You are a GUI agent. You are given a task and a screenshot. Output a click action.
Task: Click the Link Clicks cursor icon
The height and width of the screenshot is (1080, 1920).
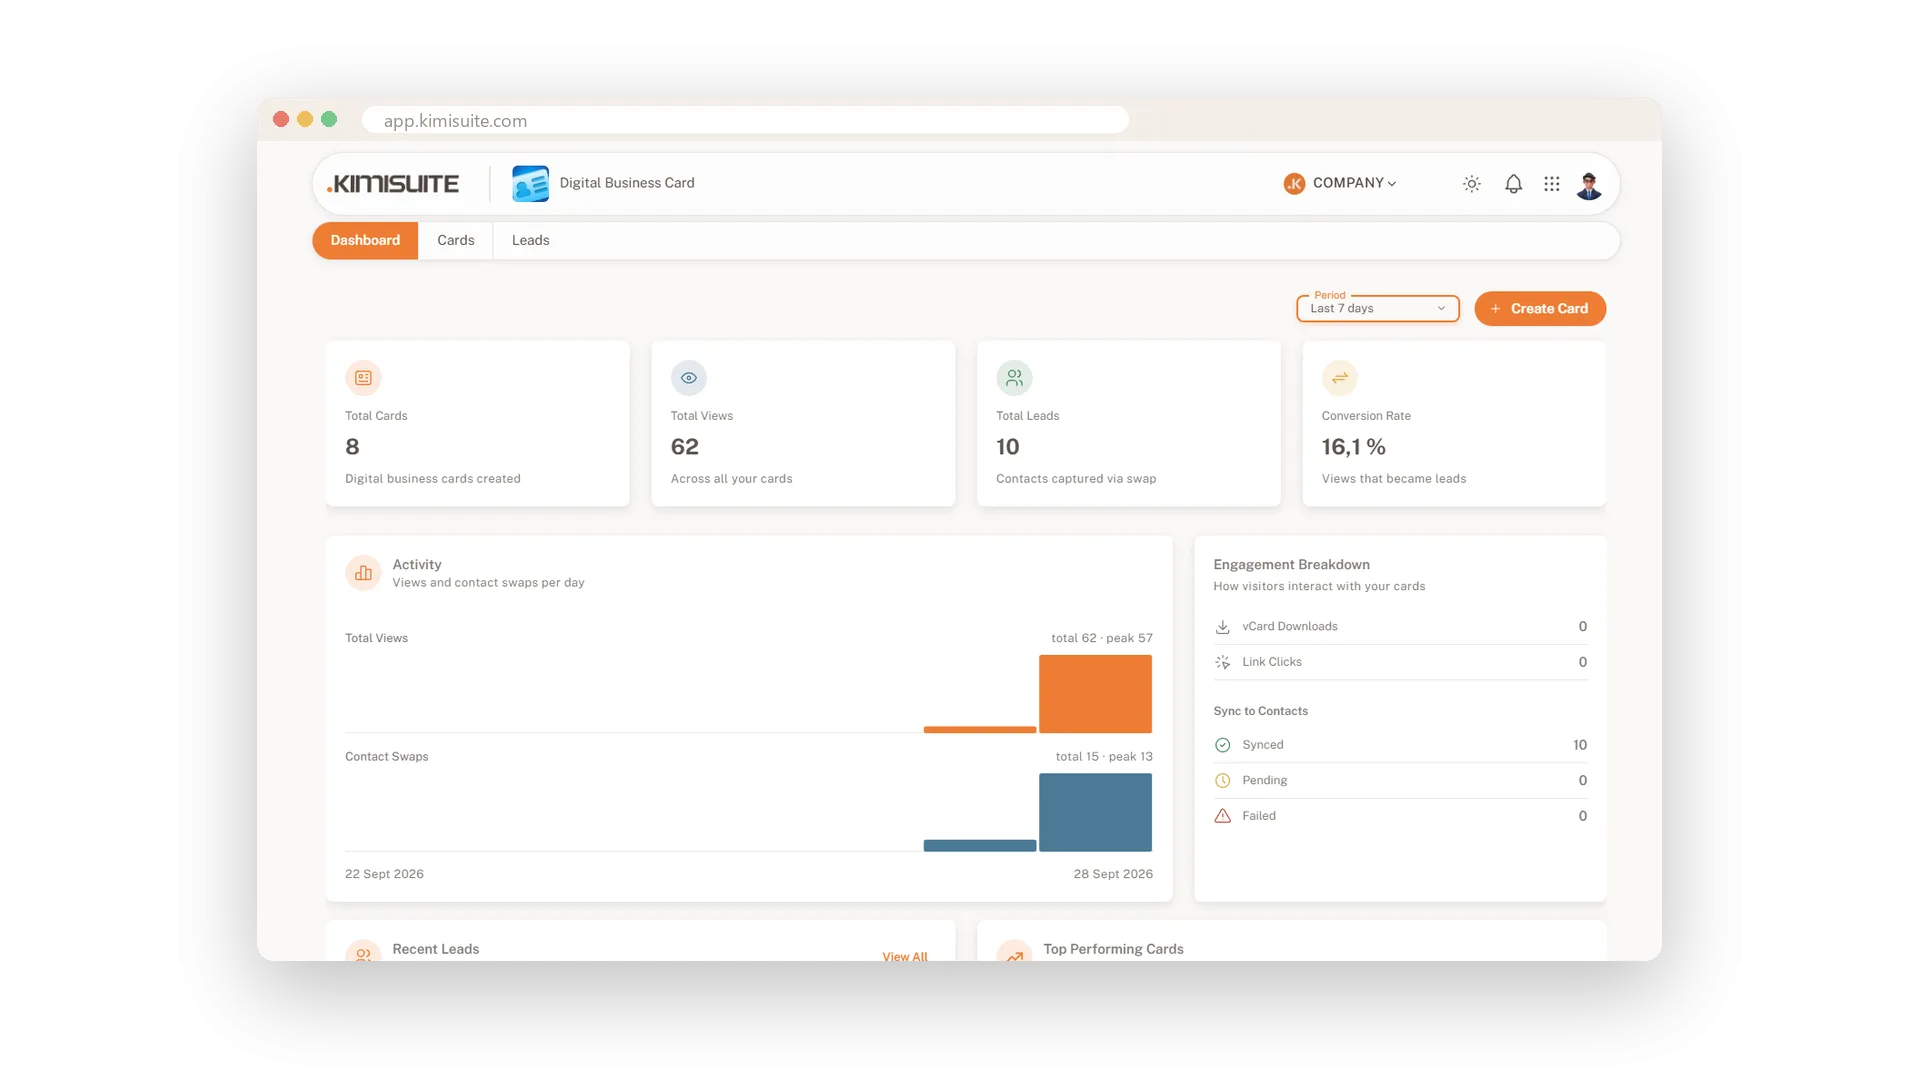(x=1222, y=662)
